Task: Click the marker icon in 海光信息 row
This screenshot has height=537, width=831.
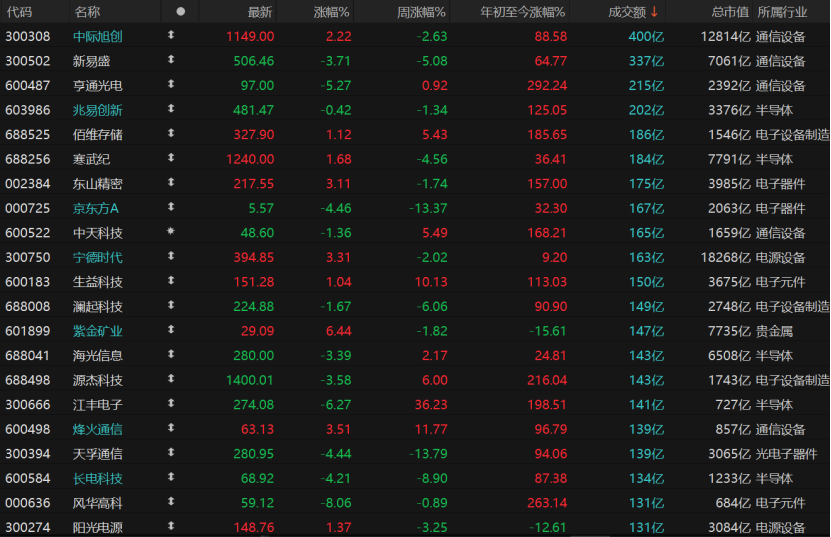Action: pyautogui.click(x=171, y=354)
